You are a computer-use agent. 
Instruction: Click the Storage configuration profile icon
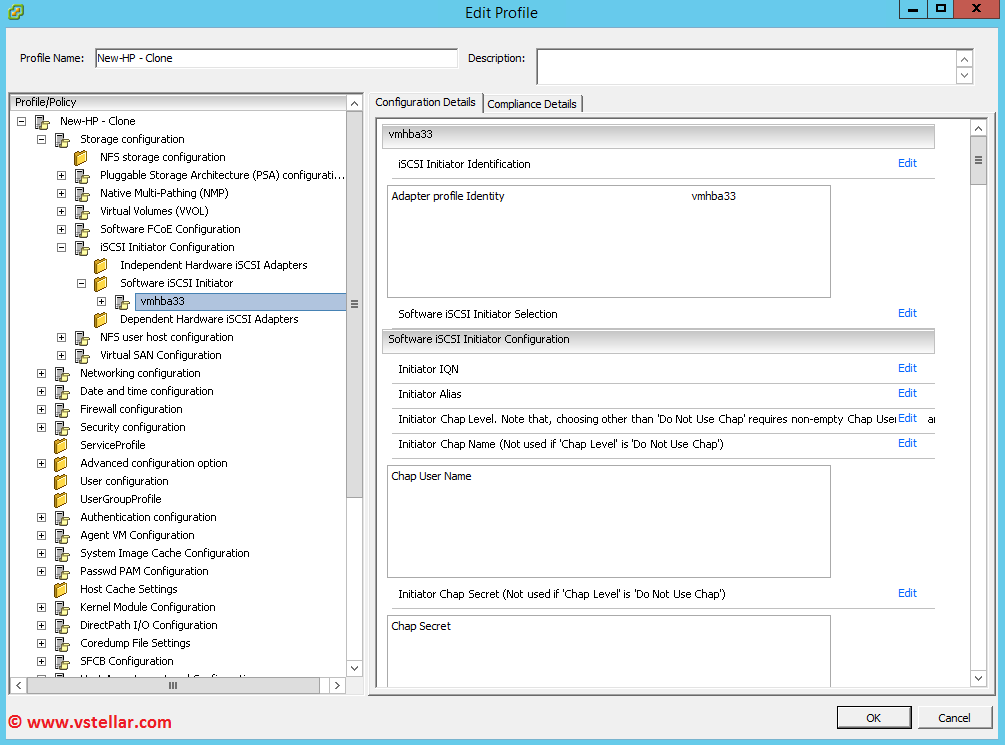tap(62, 140)
